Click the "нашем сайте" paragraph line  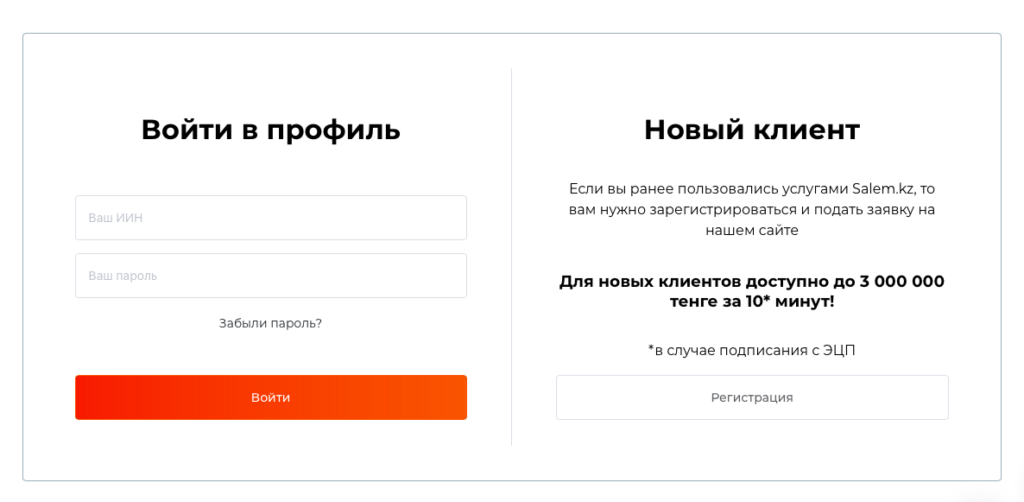(752, 231)
